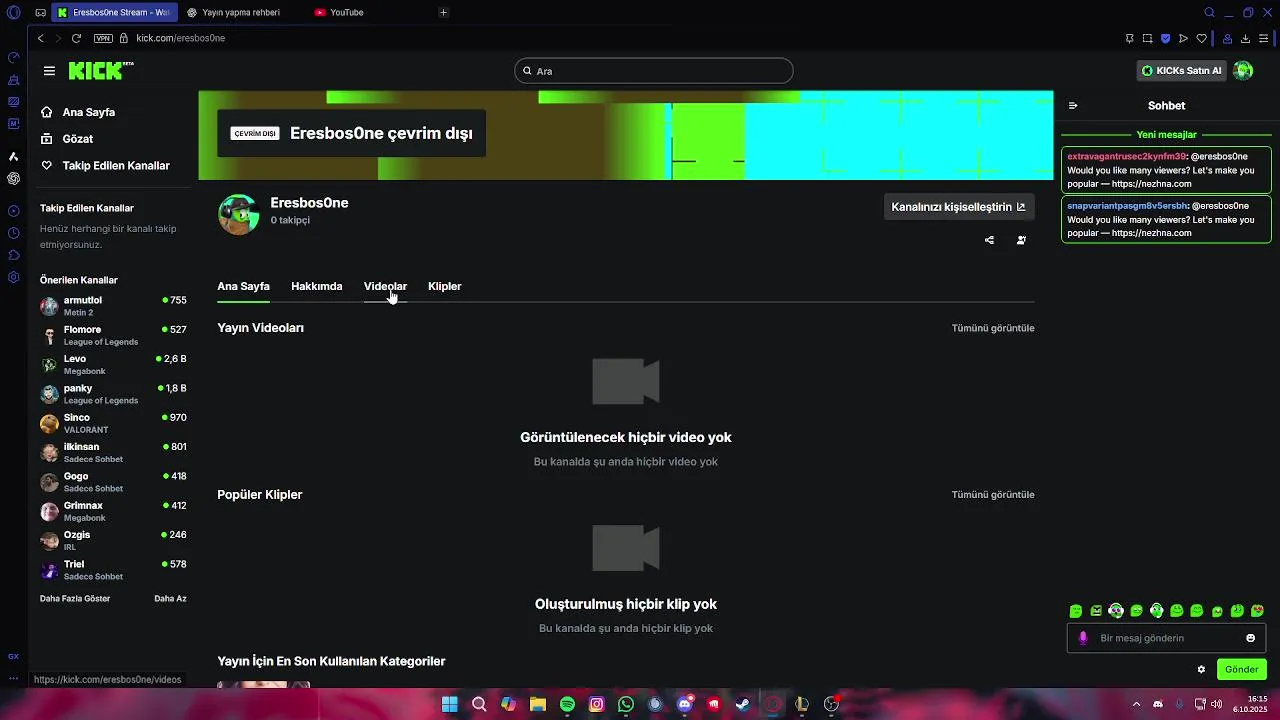The width and height of the screenshot is (1280, 720).
Task: Open the Kick hamburger menu
Action: pos(49,71)
